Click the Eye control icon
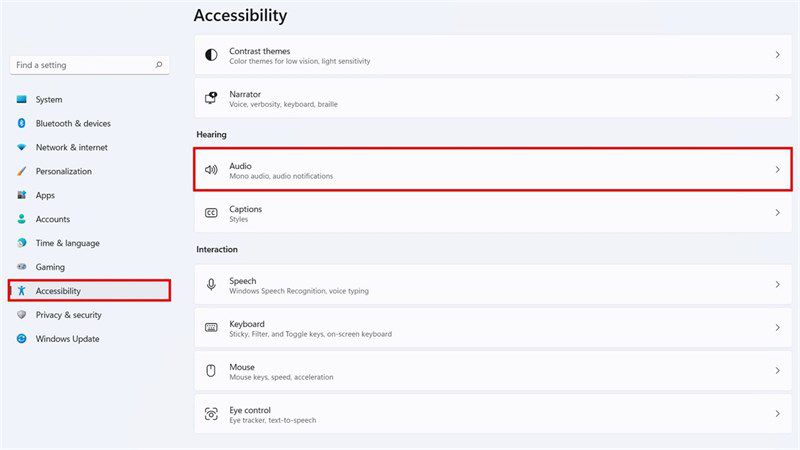 click(211, 414)
